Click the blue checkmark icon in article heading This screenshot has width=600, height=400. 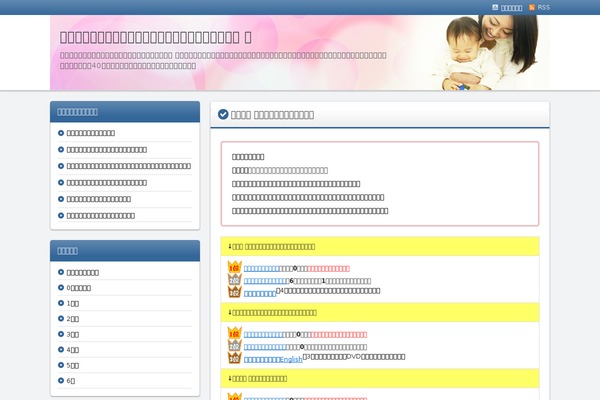[223, 114]
